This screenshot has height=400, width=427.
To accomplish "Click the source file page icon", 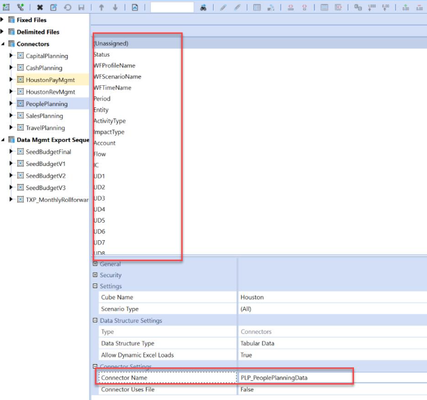I will pyautogui.click(x=135, y=7).
